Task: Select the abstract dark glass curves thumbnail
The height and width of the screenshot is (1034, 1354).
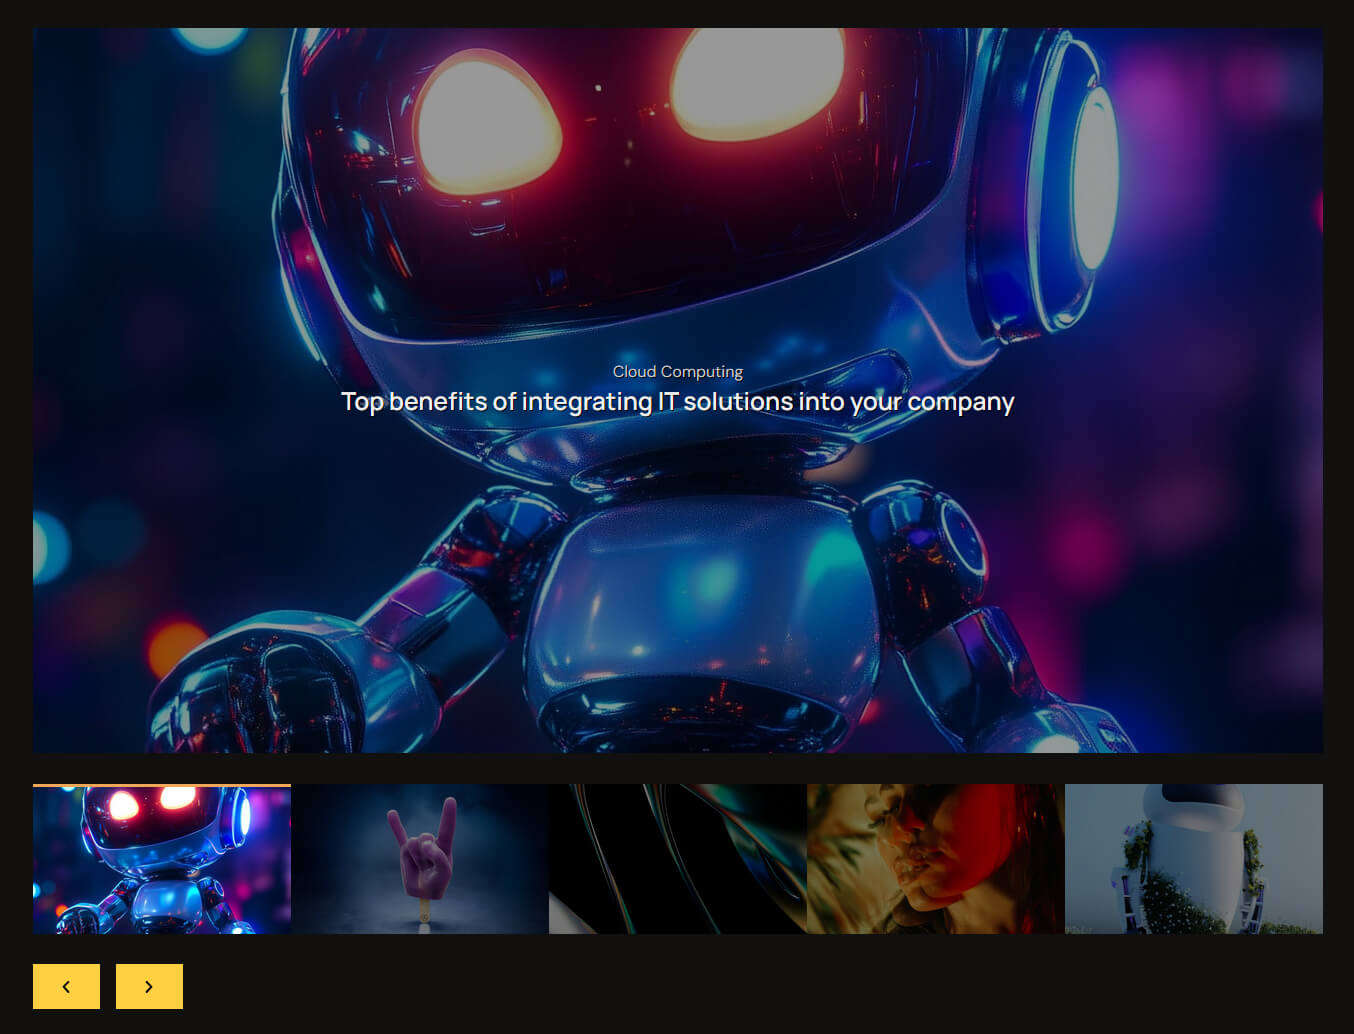Action: point(677,859)
